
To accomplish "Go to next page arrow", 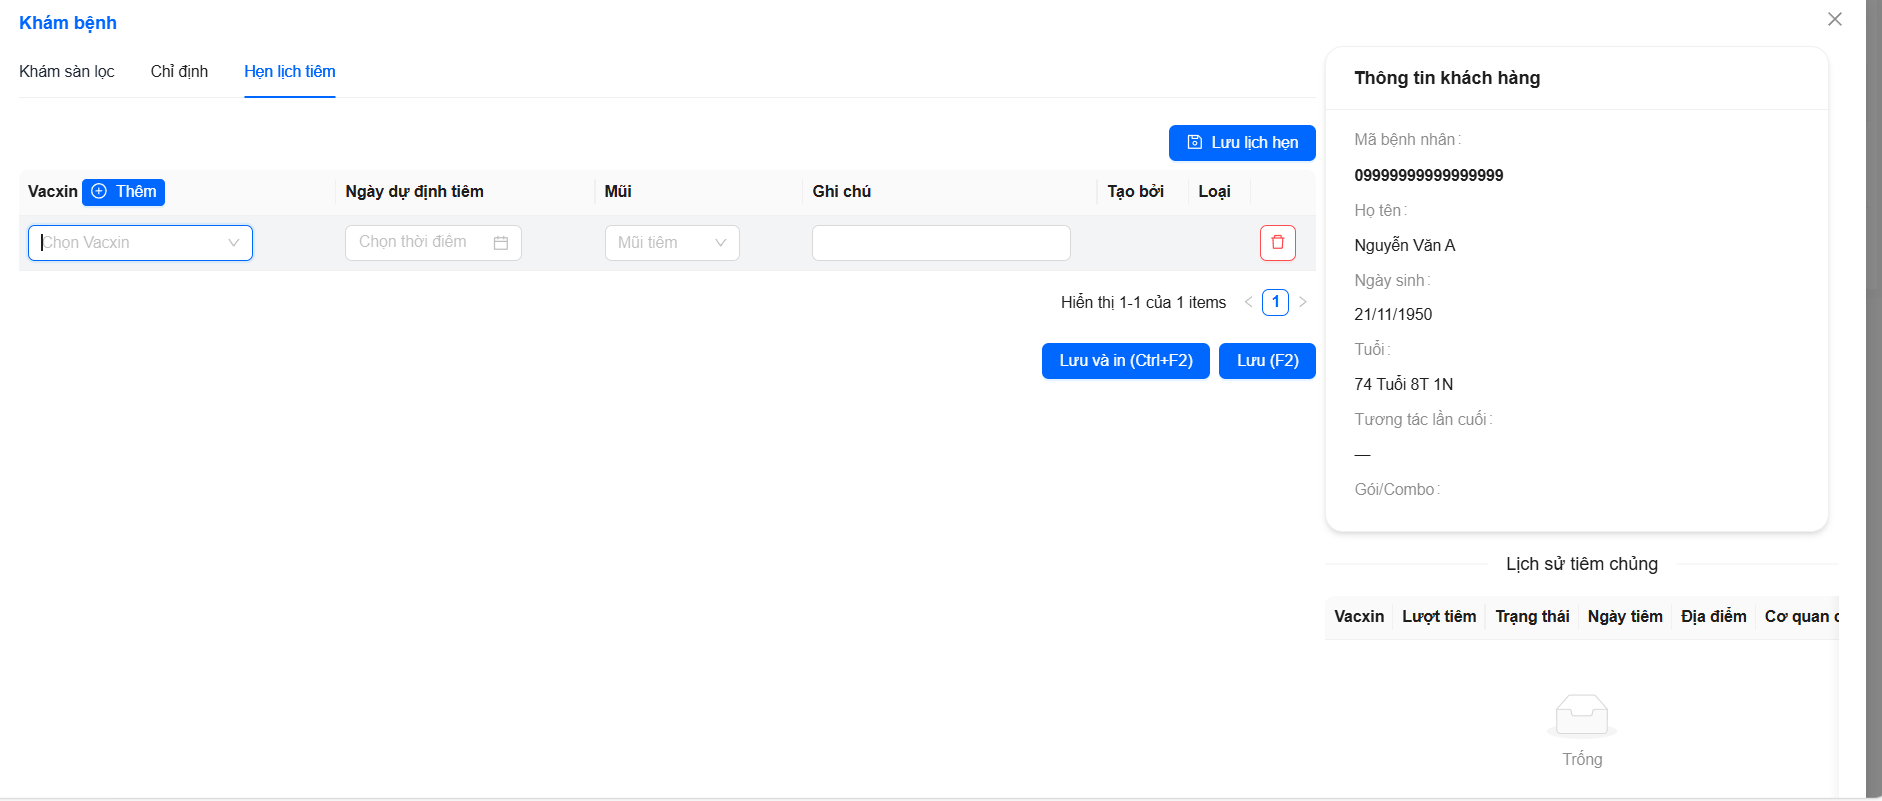I will (1303, 302).
